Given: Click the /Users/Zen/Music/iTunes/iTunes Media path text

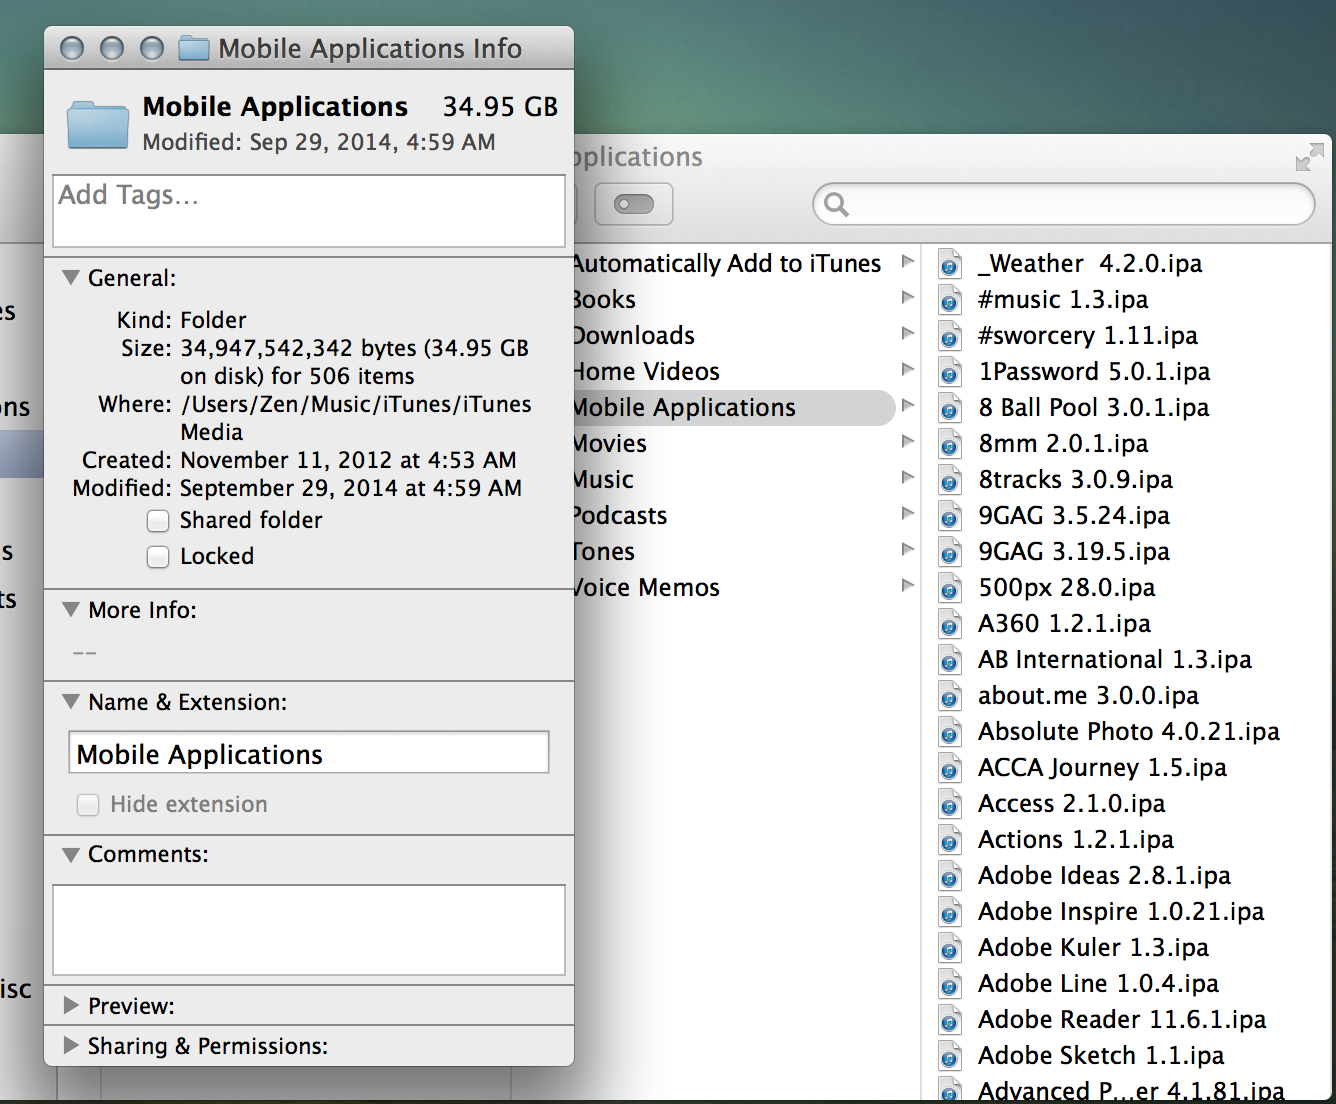Looking at the screenshot, I should point(356,418).
